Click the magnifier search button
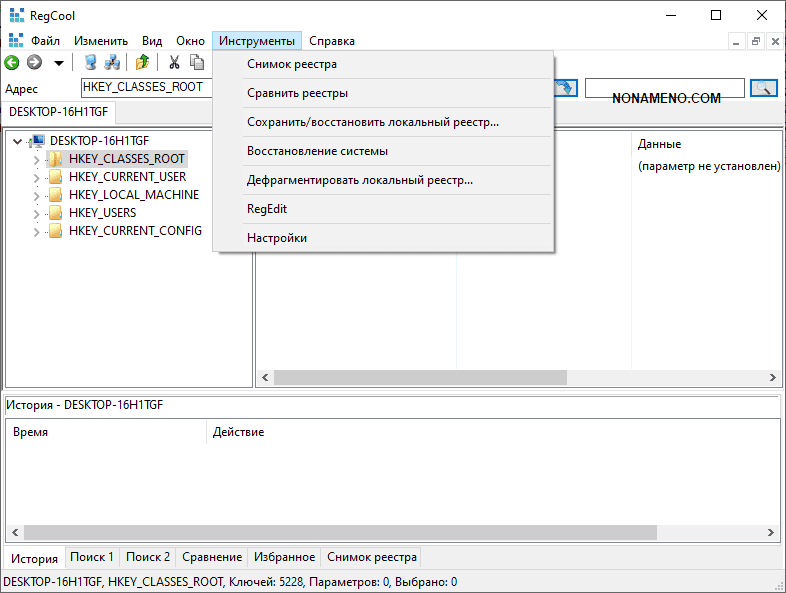Viewport: 786px width, 593px height. [763, 88]
